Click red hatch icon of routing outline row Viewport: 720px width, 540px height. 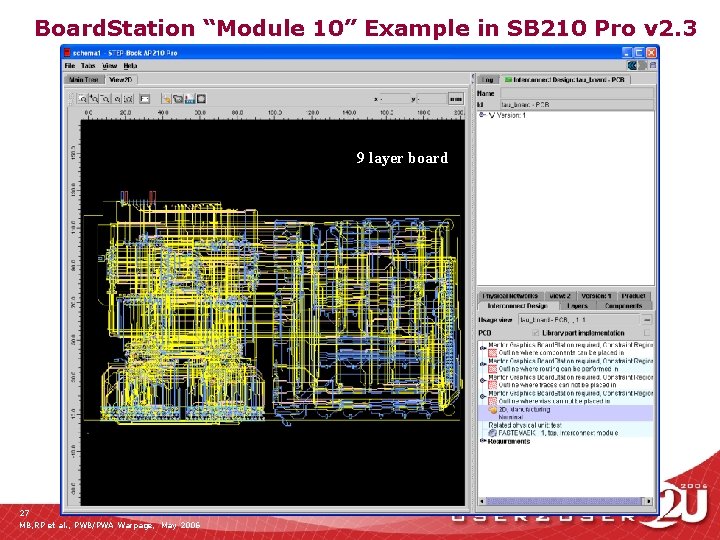[x=492, y=369]
